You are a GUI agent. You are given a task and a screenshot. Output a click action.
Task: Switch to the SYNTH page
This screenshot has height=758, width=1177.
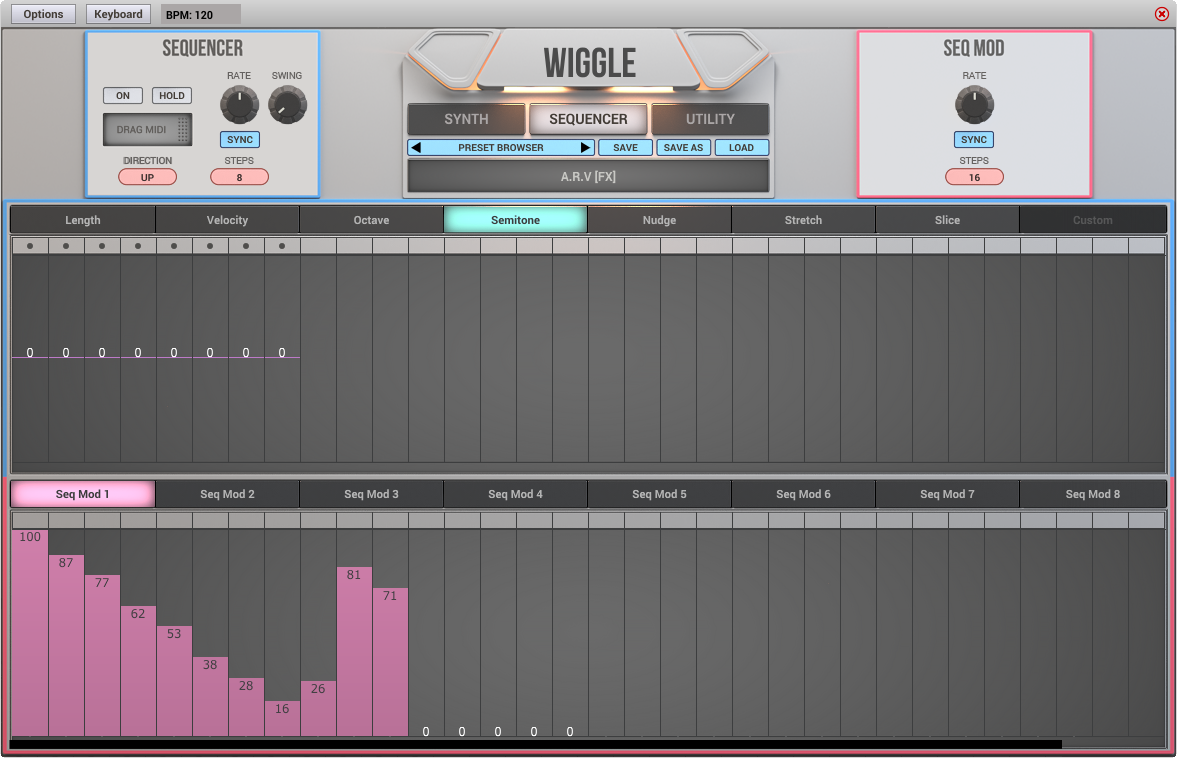point(466,119)
